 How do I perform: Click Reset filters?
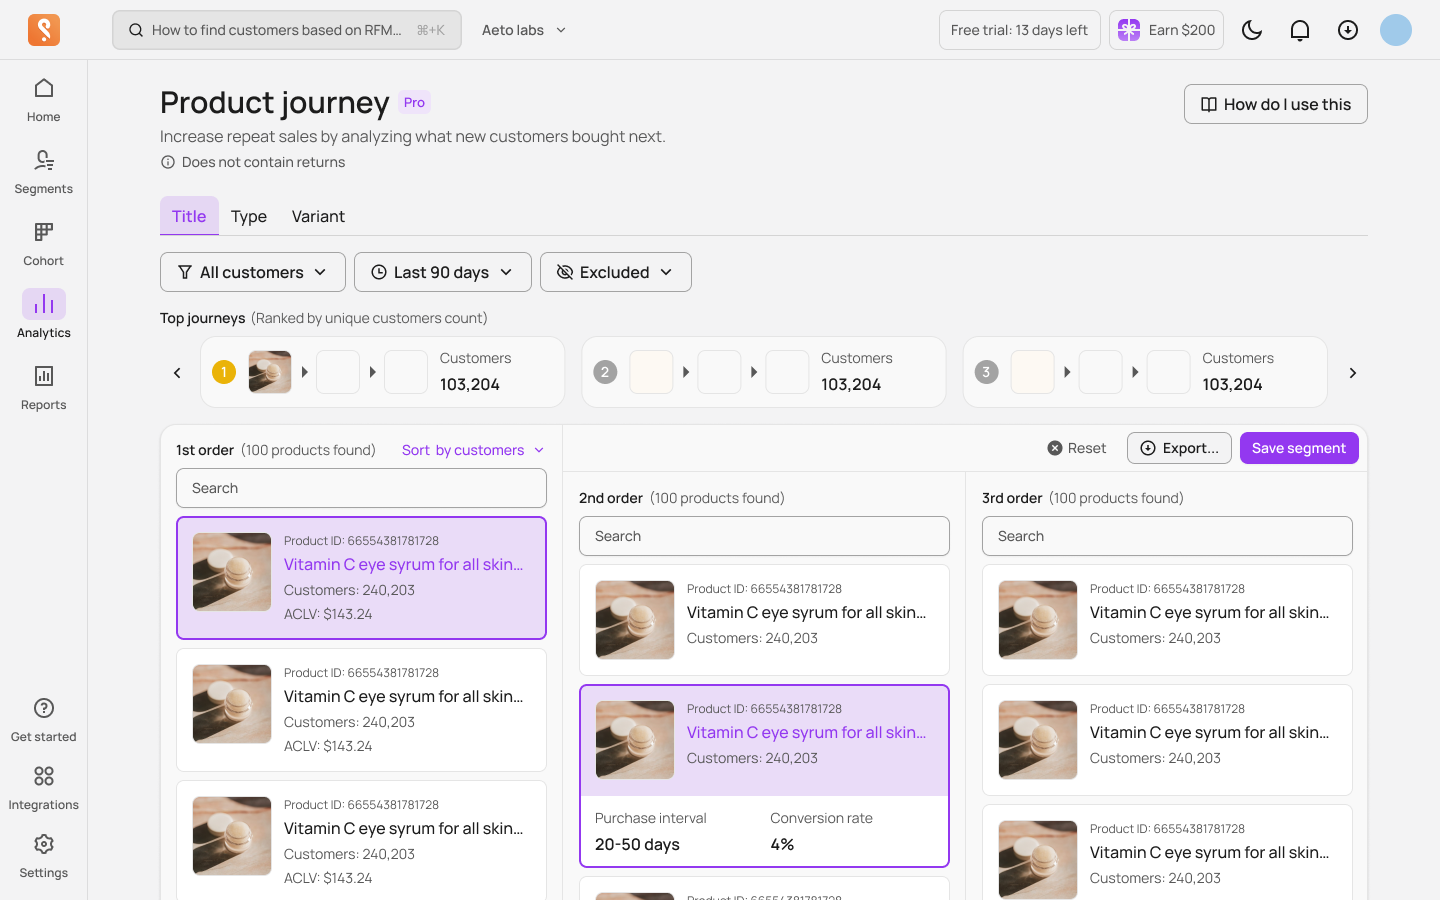(1077, 448)
